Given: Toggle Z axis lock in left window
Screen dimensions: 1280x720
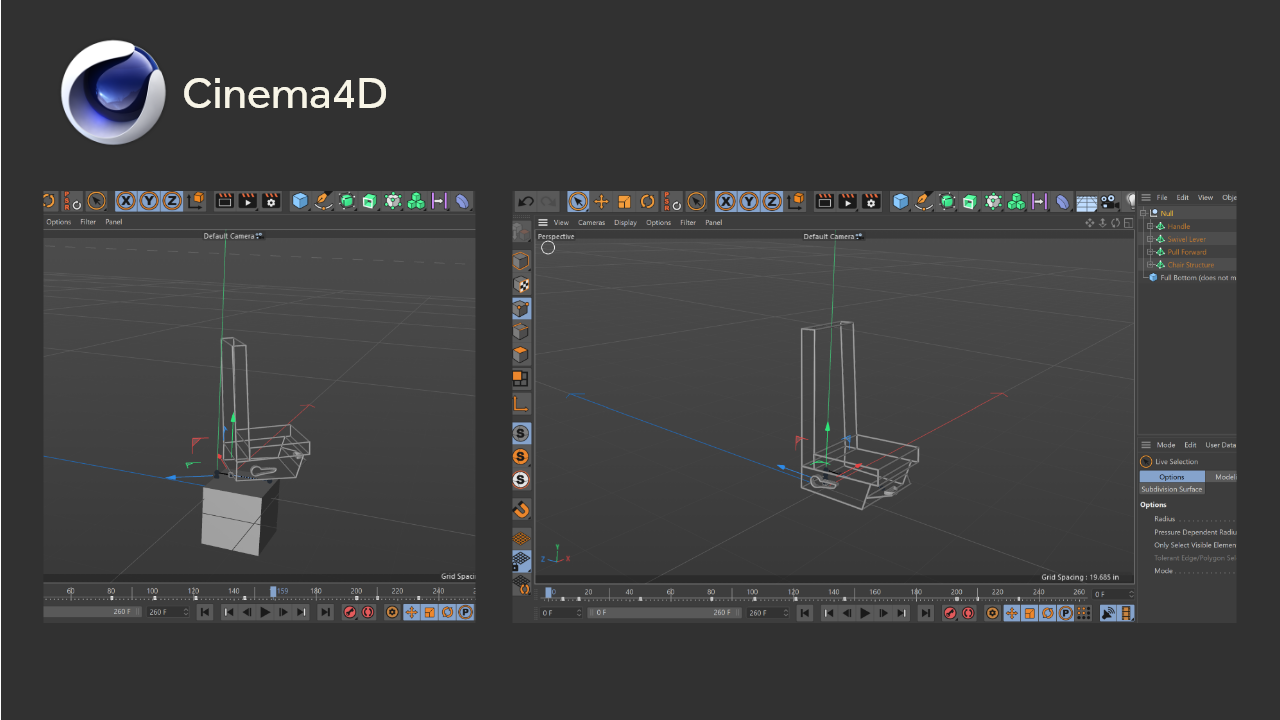Looking at the screenshot, I should pyautogui.click(x=172, y=201).
